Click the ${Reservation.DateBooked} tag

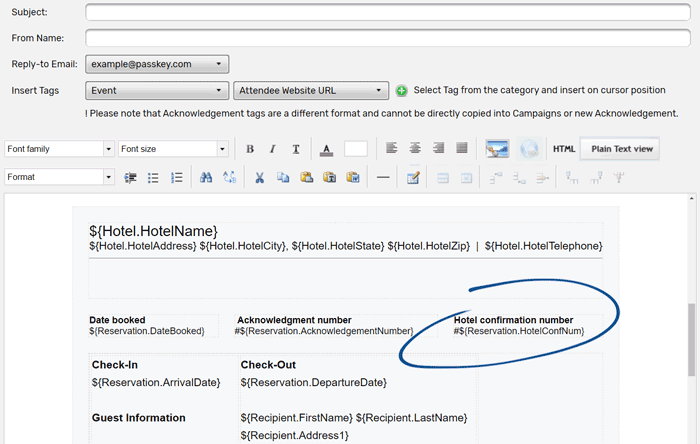[x=146, y=331]
